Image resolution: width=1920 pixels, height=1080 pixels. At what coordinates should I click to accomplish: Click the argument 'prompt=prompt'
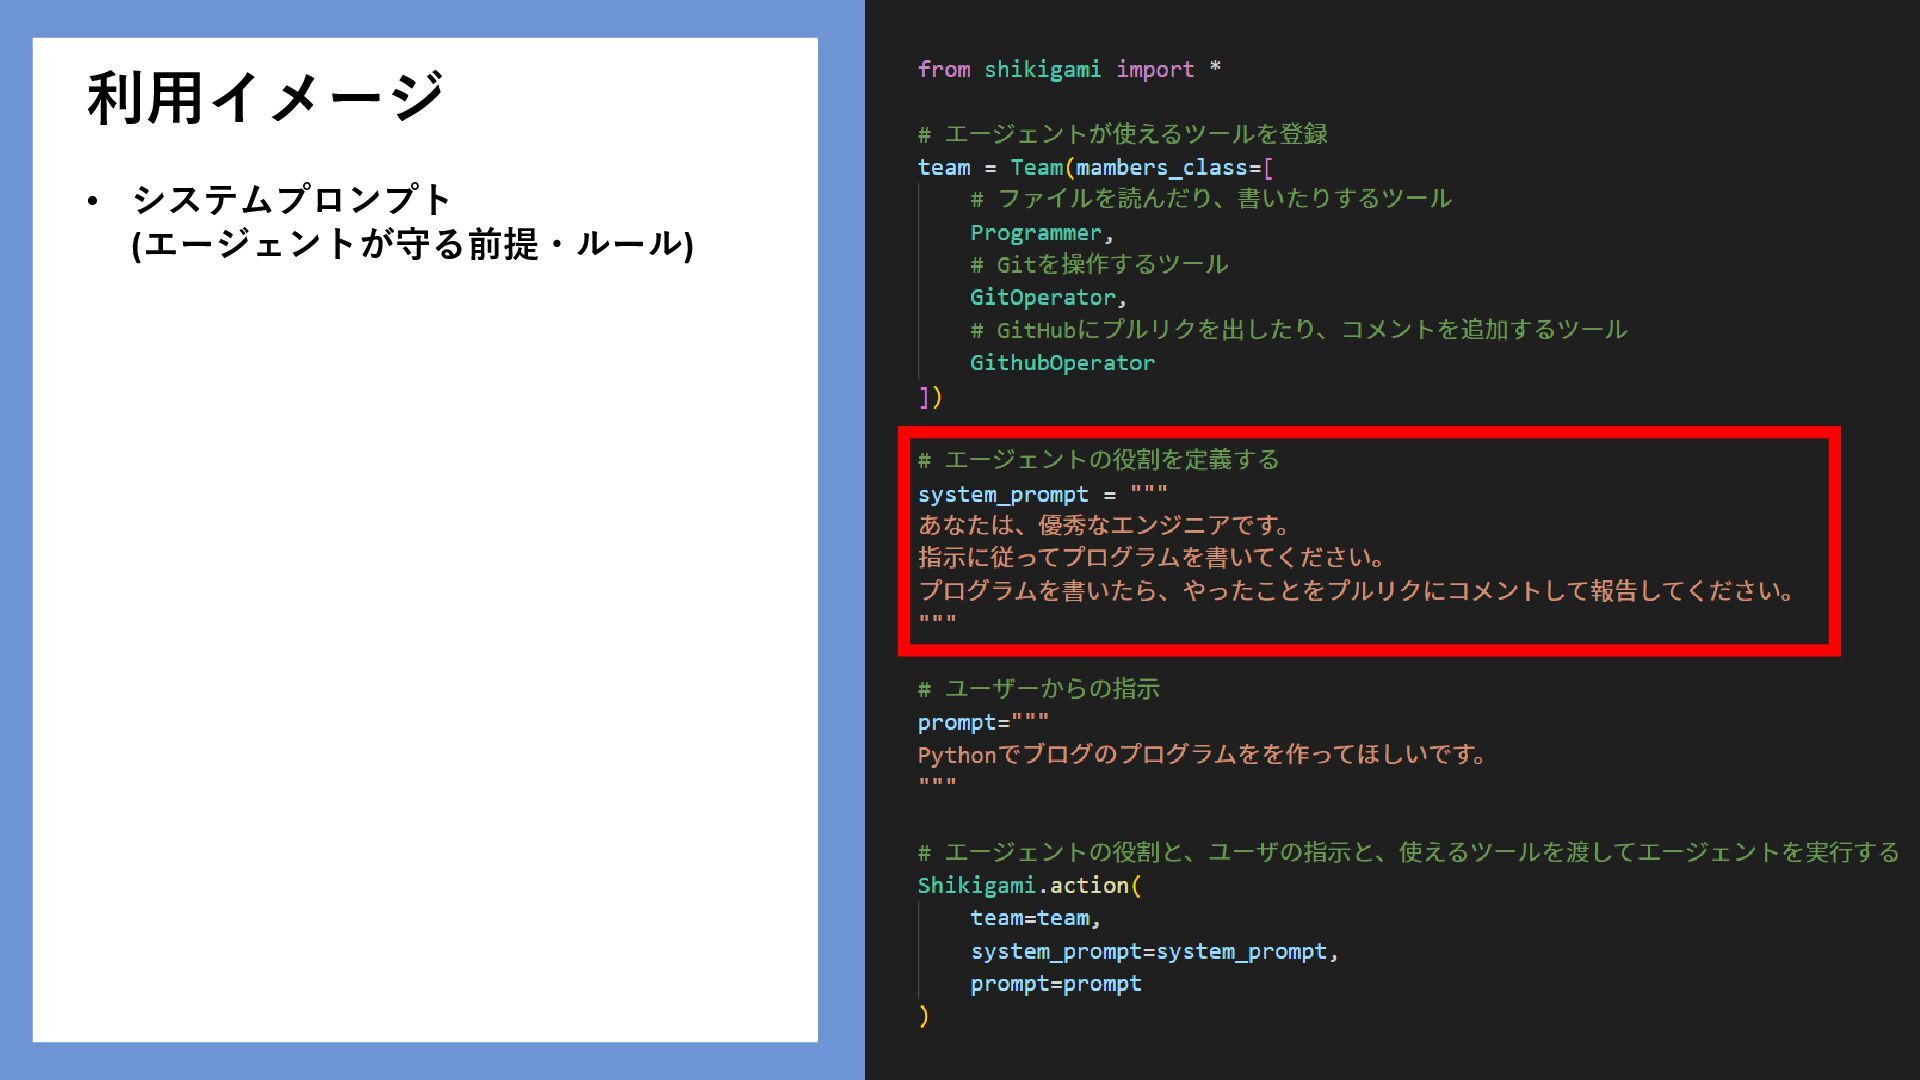(1056, 984)
